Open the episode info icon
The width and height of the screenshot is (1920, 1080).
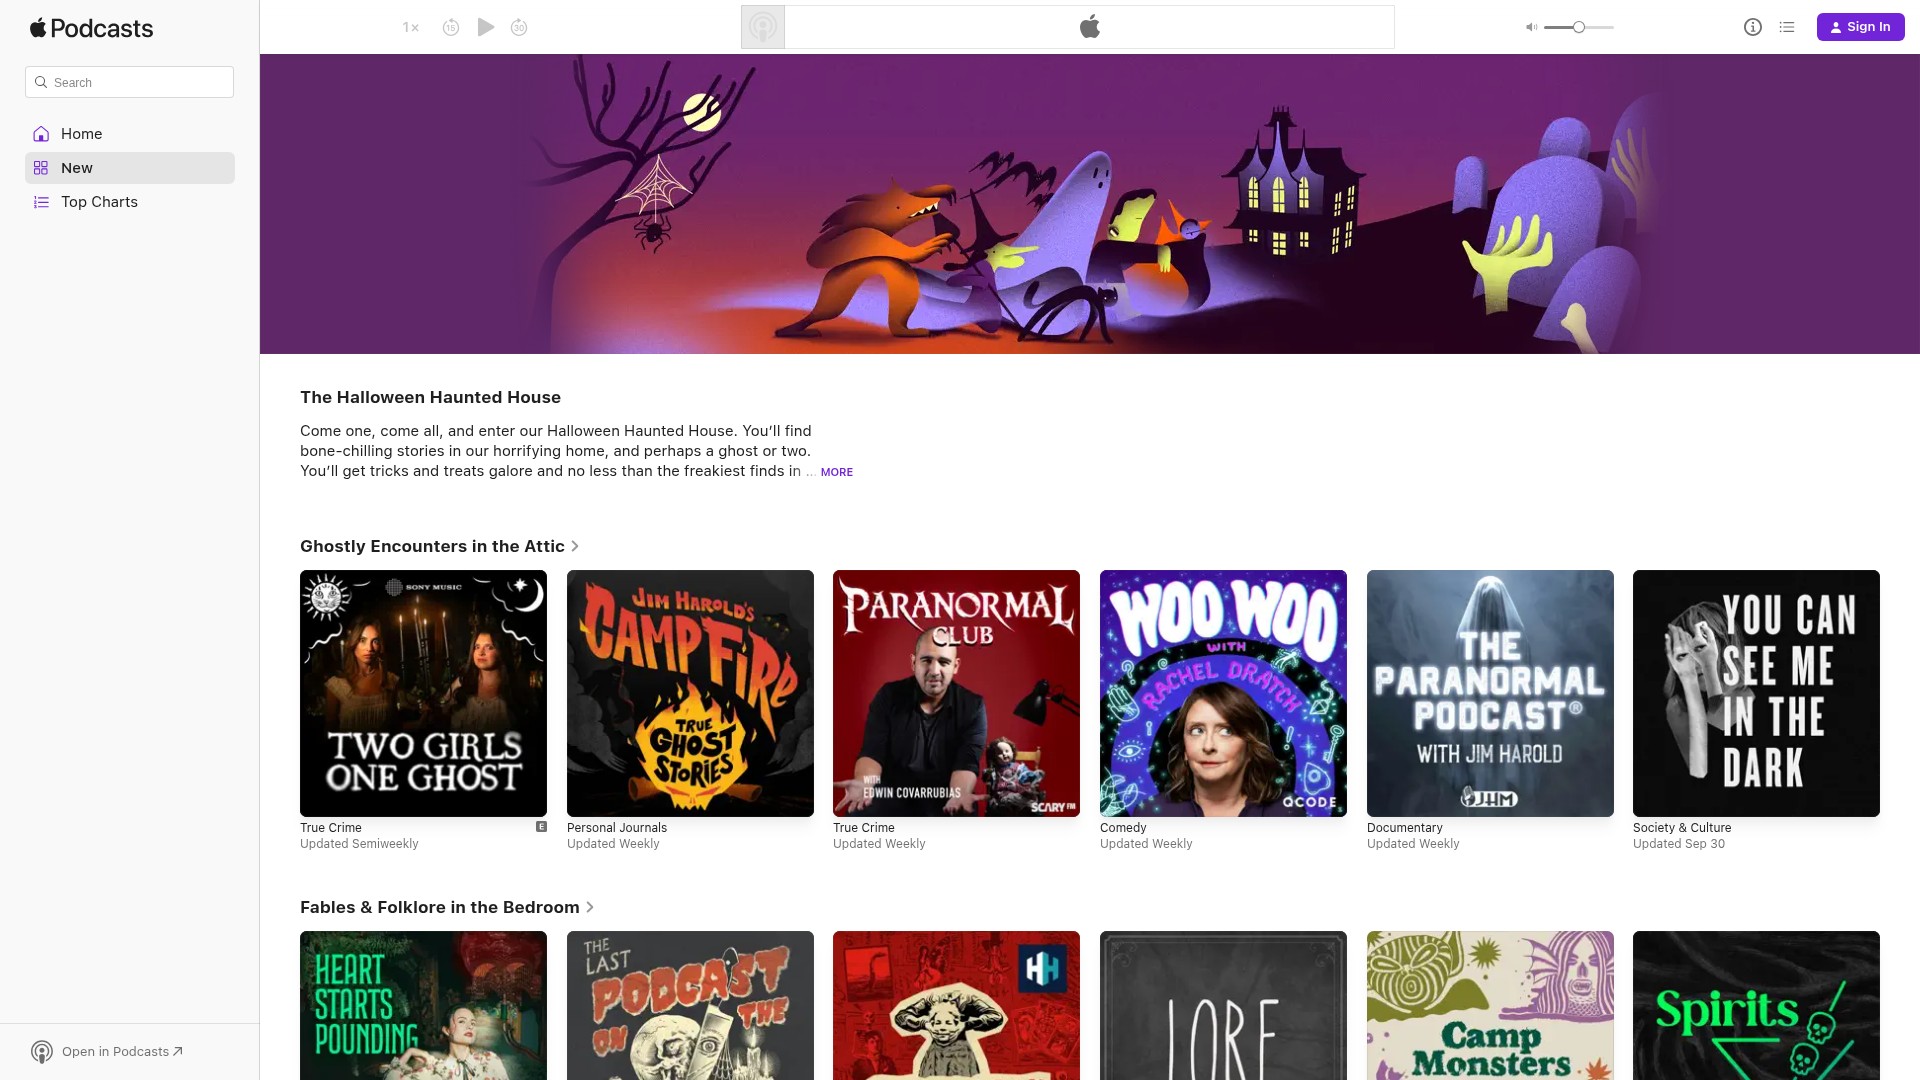click(x=1753, y=27)
